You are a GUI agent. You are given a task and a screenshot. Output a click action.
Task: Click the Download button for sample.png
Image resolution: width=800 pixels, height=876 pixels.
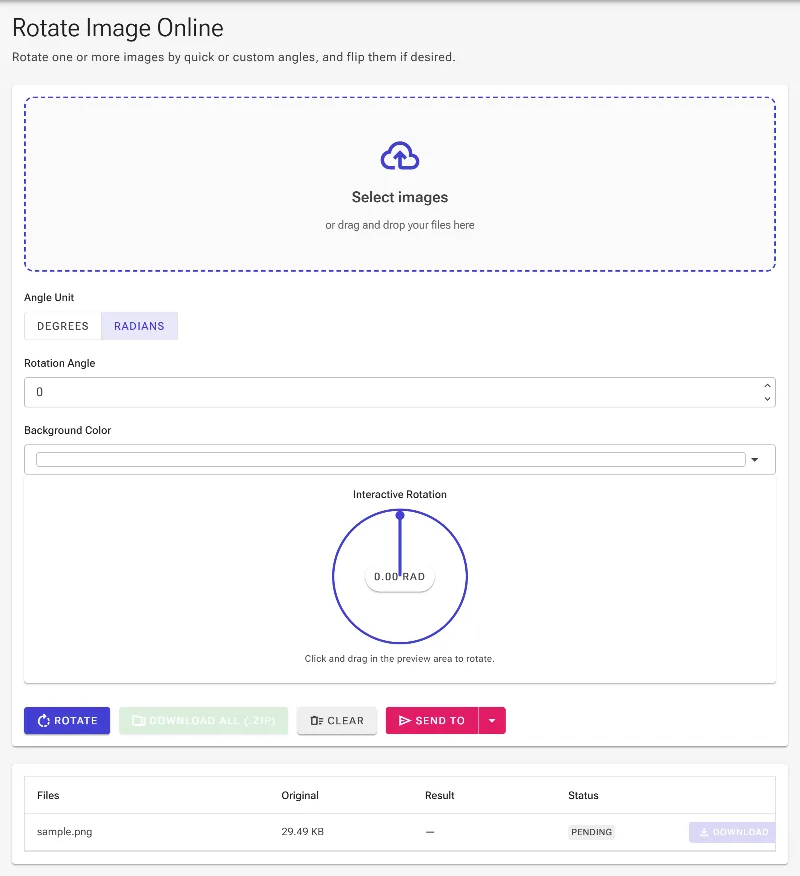pyautogui.click(x=732, y=832)
